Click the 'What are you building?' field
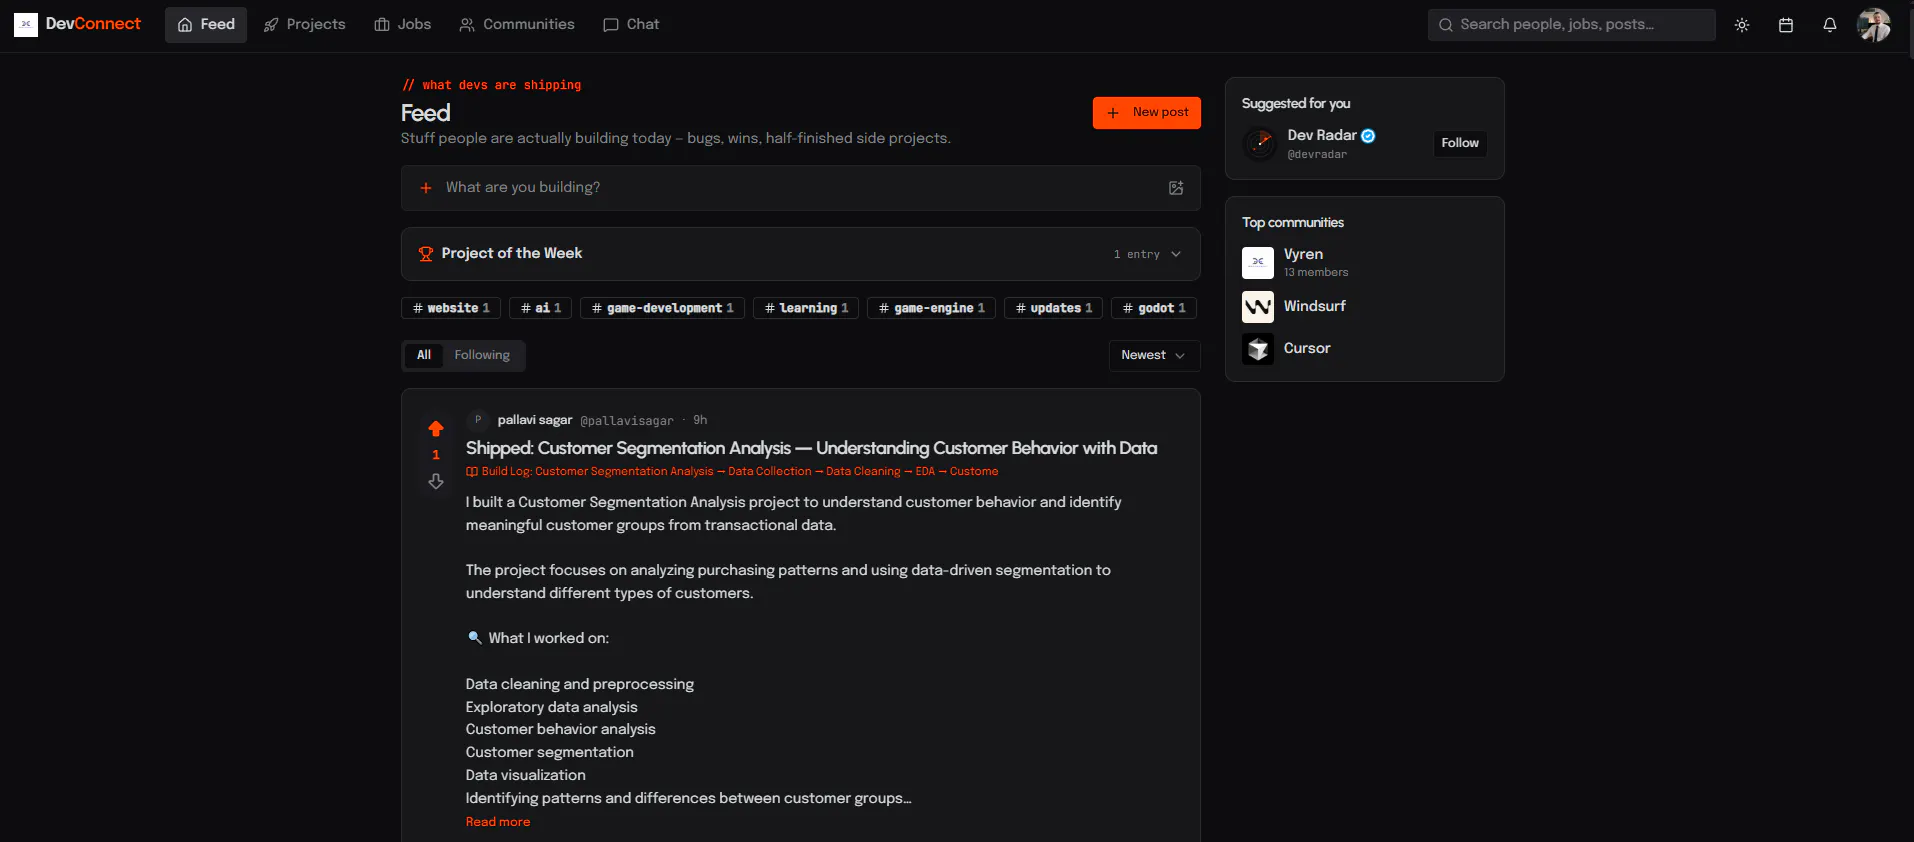 [x=800, y=188]
